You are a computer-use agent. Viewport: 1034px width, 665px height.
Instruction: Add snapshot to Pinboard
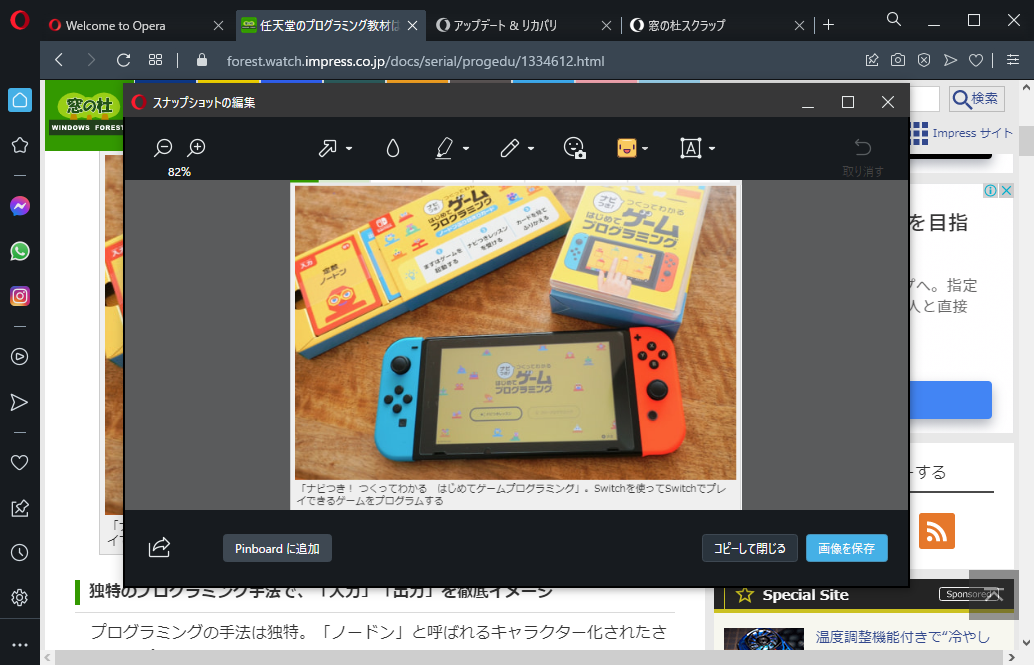(276, 548)
